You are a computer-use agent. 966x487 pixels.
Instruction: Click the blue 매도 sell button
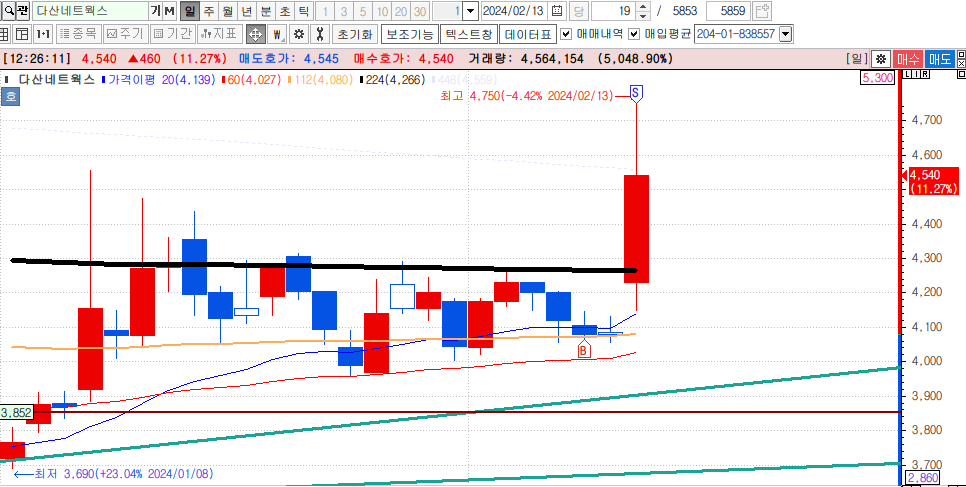(x=939, y=59)
